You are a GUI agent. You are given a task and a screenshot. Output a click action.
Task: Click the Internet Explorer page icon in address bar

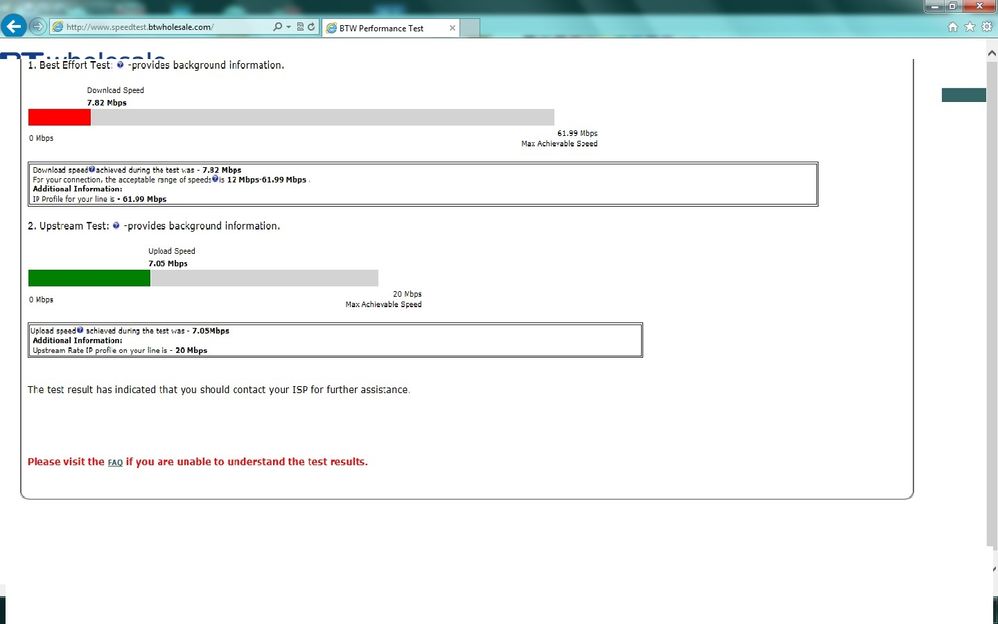click(58, 27)
